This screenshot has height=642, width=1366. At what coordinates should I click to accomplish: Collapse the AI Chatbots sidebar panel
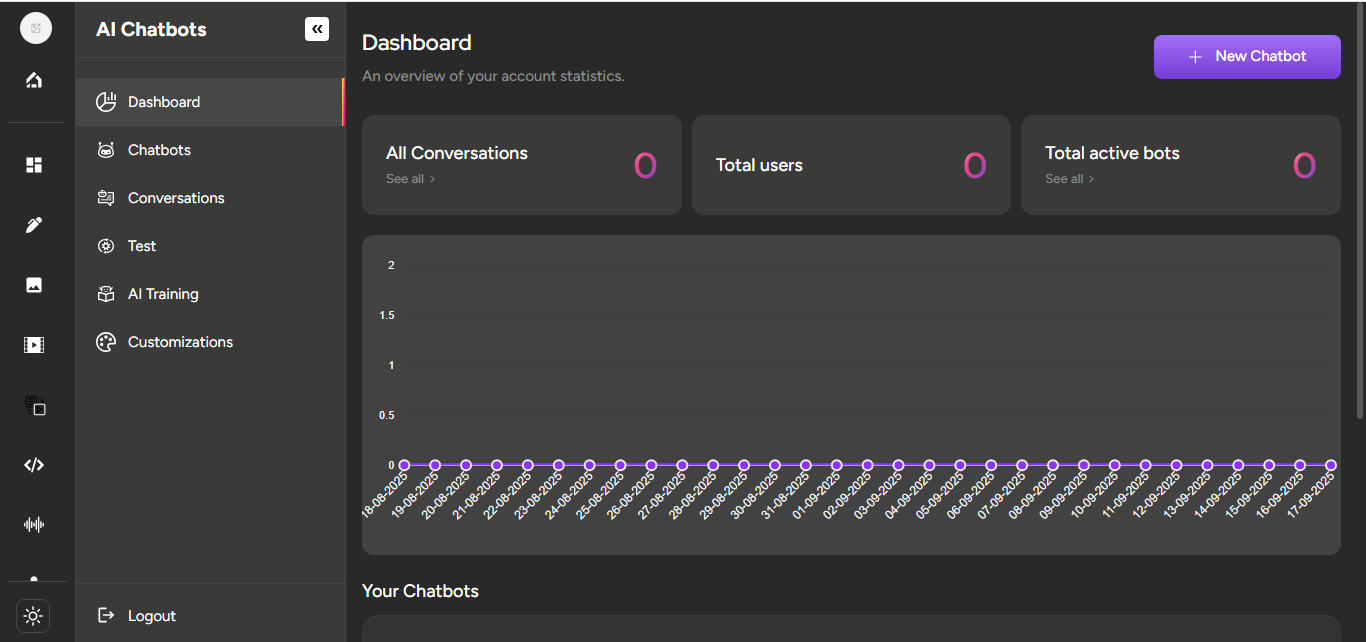tap(317, 29)
